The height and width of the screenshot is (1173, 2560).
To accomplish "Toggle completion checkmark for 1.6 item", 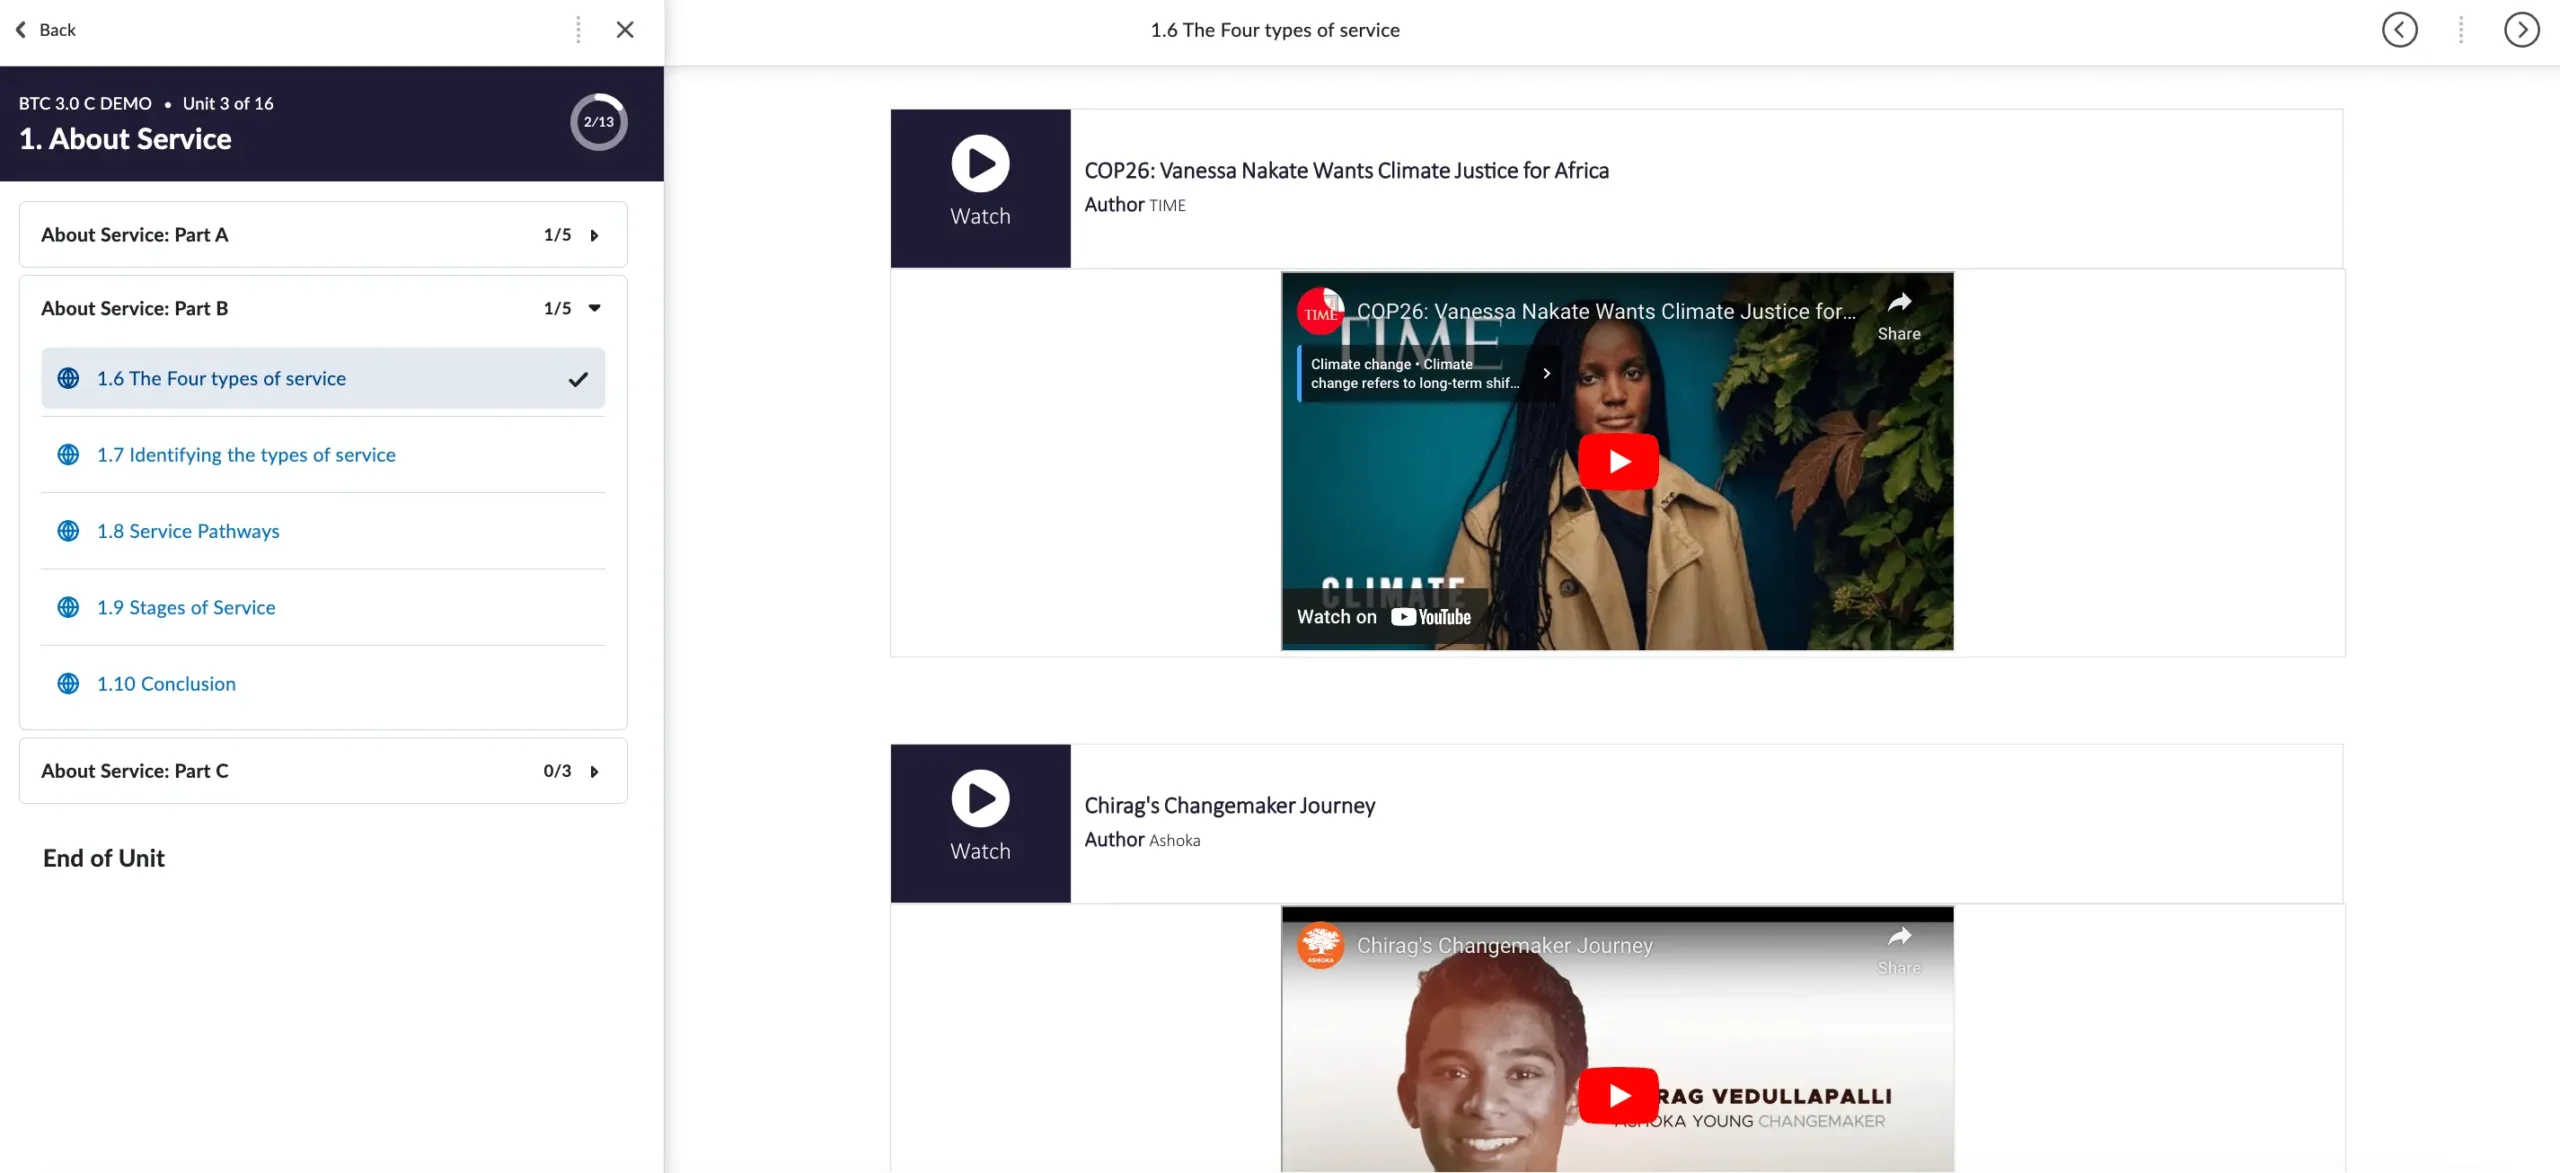I will (x=578, y=379).
